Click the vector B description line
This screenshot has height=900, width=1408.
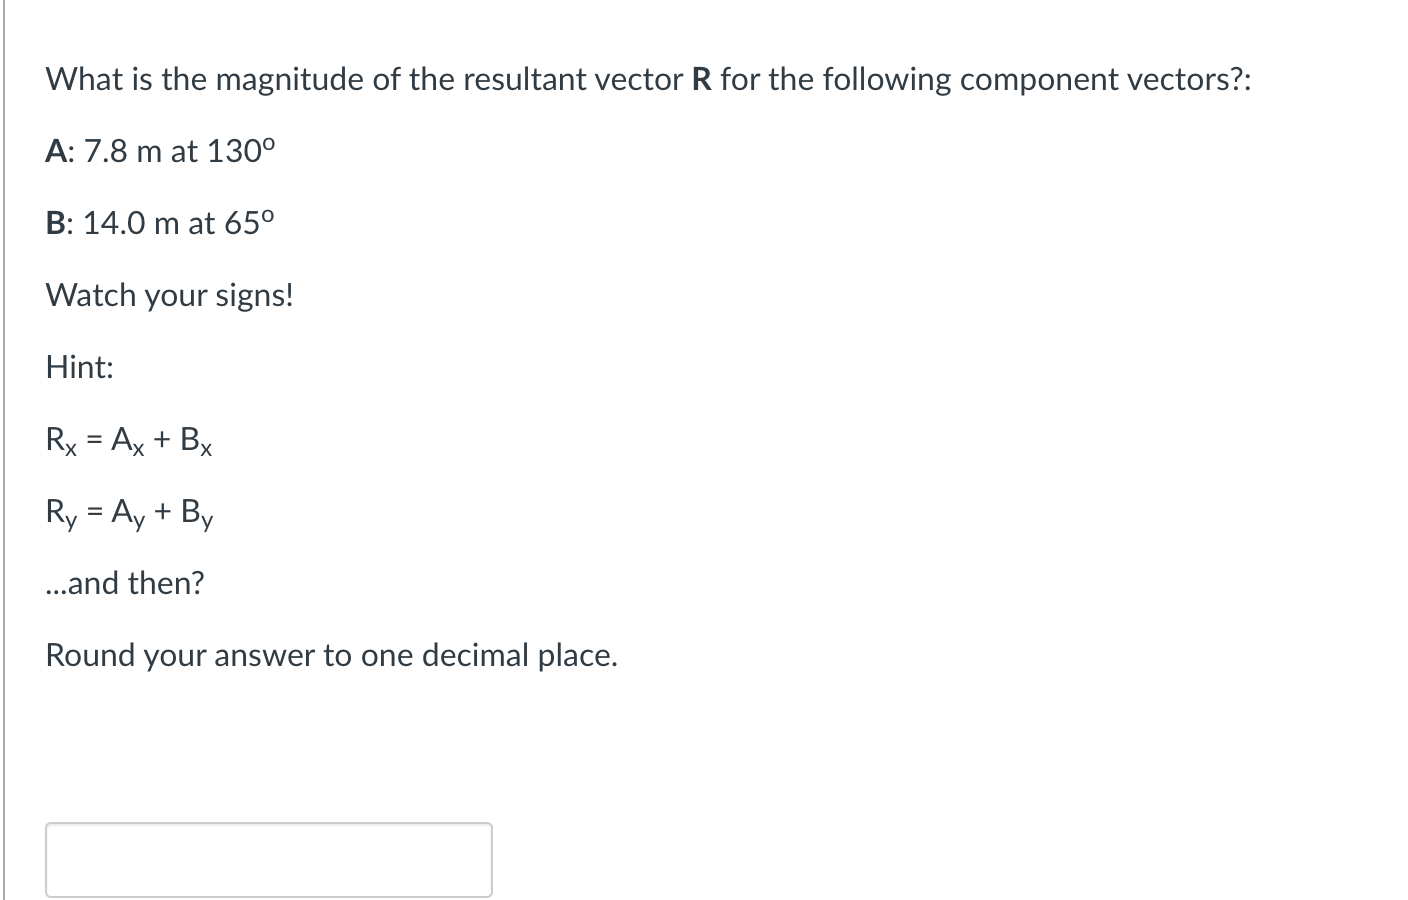(163, 223)
